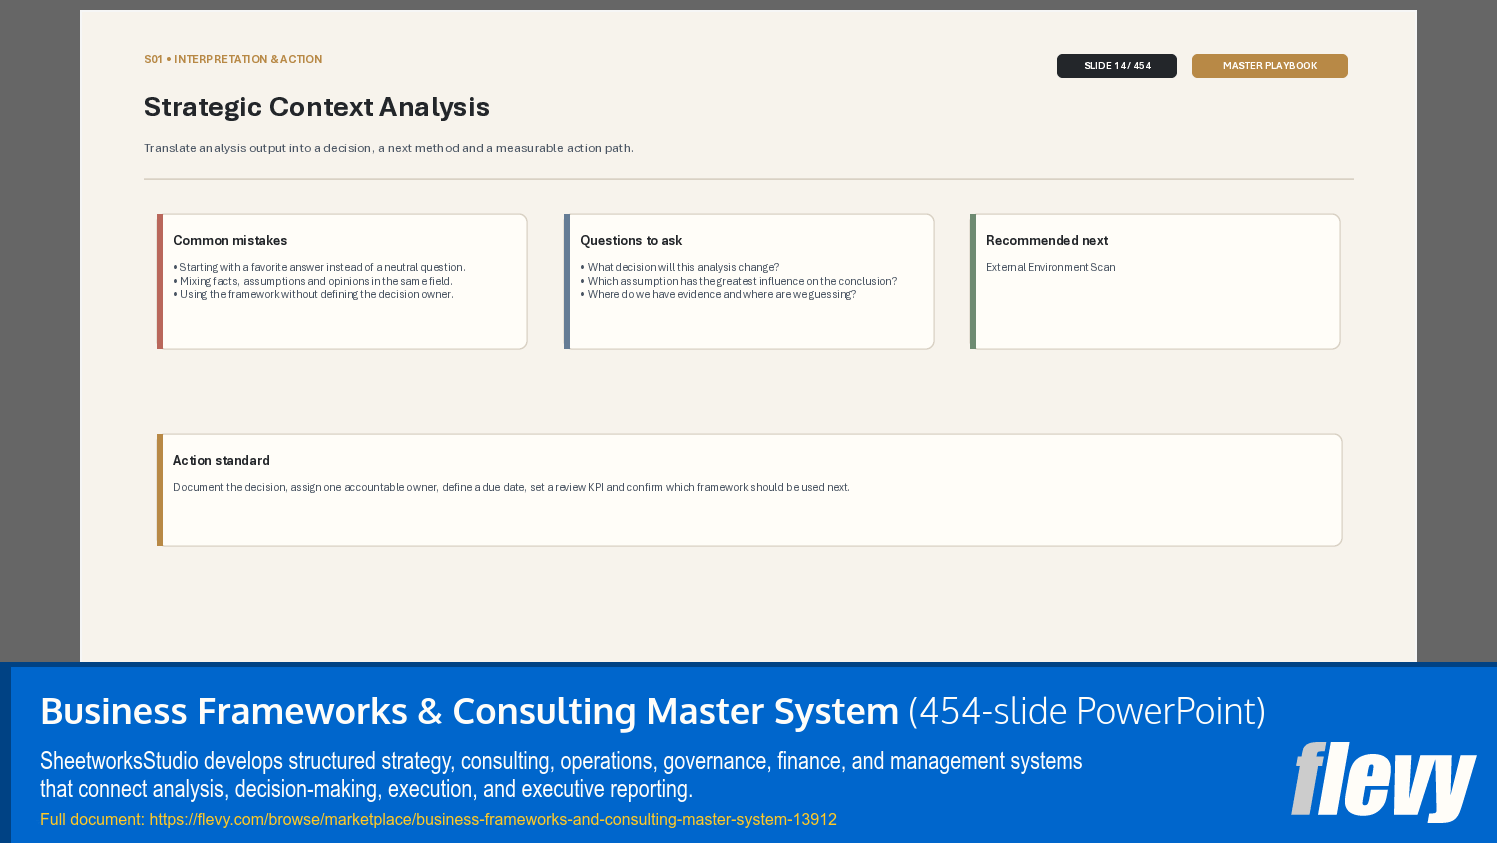This screenshot has width=1497, height=843.
Task: Select the Strategic Context Analysis title
Action: coord(317,107)
